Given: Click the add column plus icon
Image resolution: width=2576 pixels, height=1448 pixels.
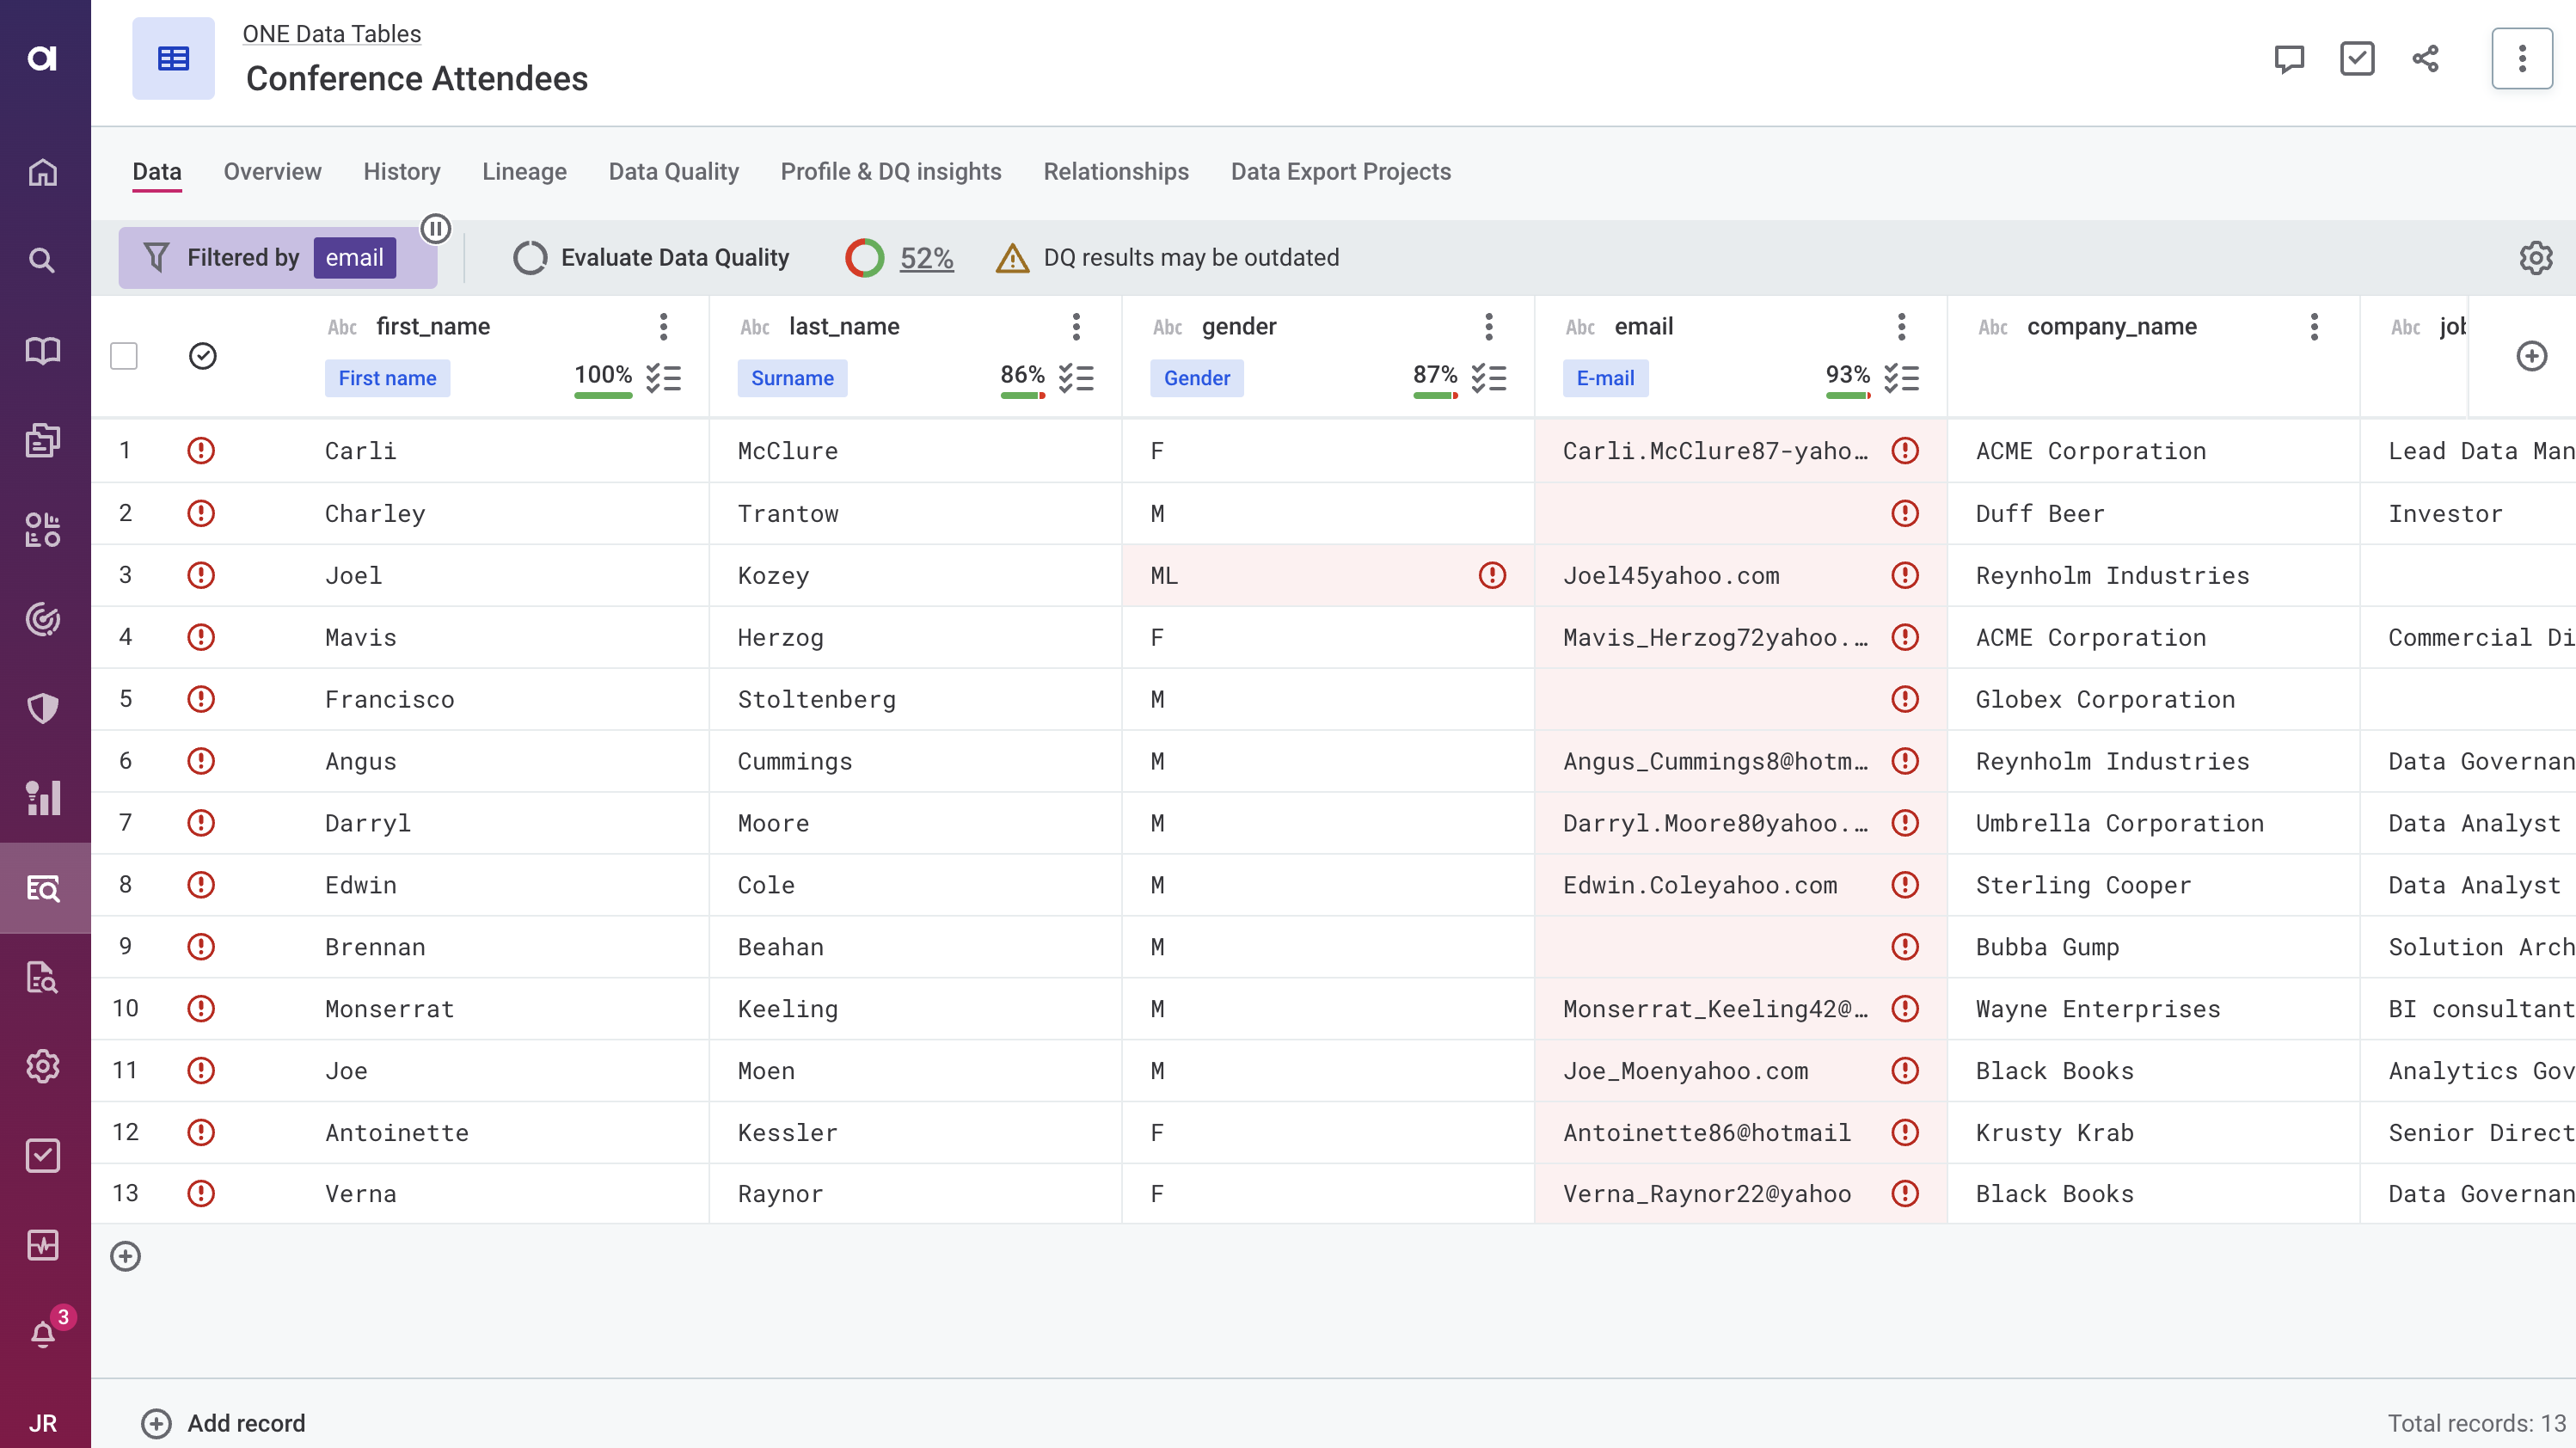Looking at the screenshot, I should (x=2531, y=356).
